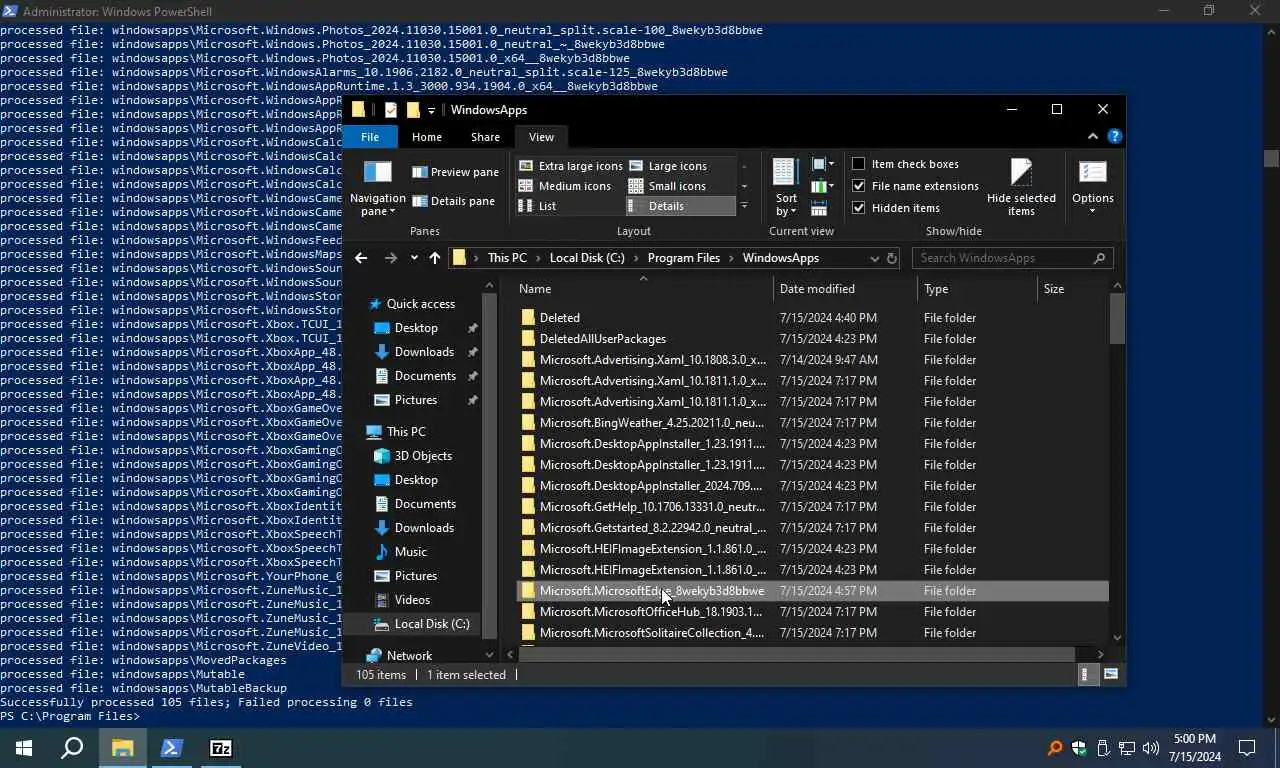Screen dimensions: 1280x768
Task: Sort by Date modified column header
Action: pos(845,289)
